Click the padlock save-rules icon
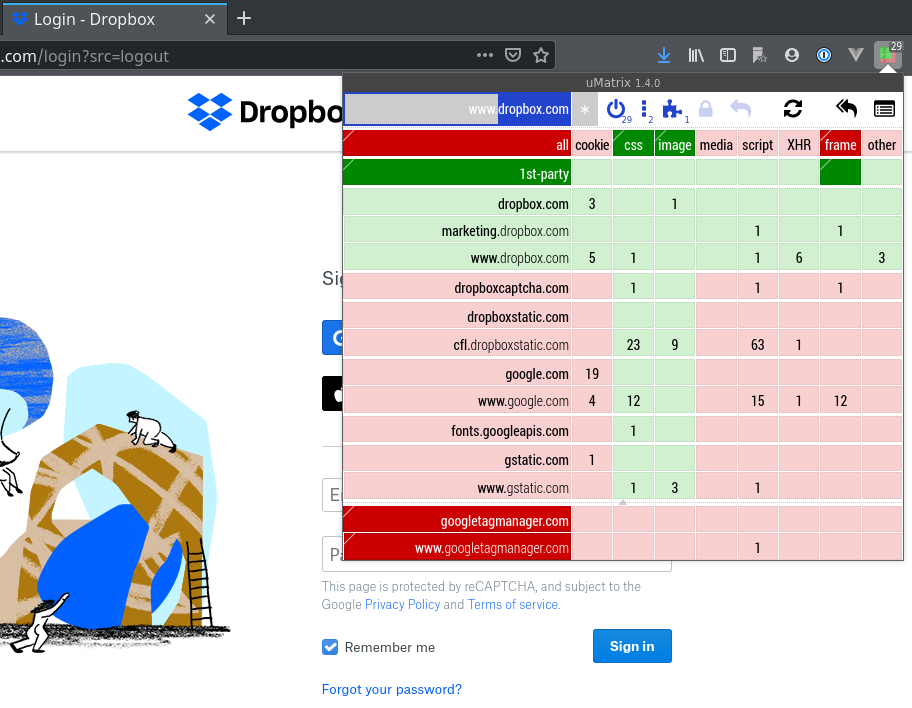 tap(706, 109)
